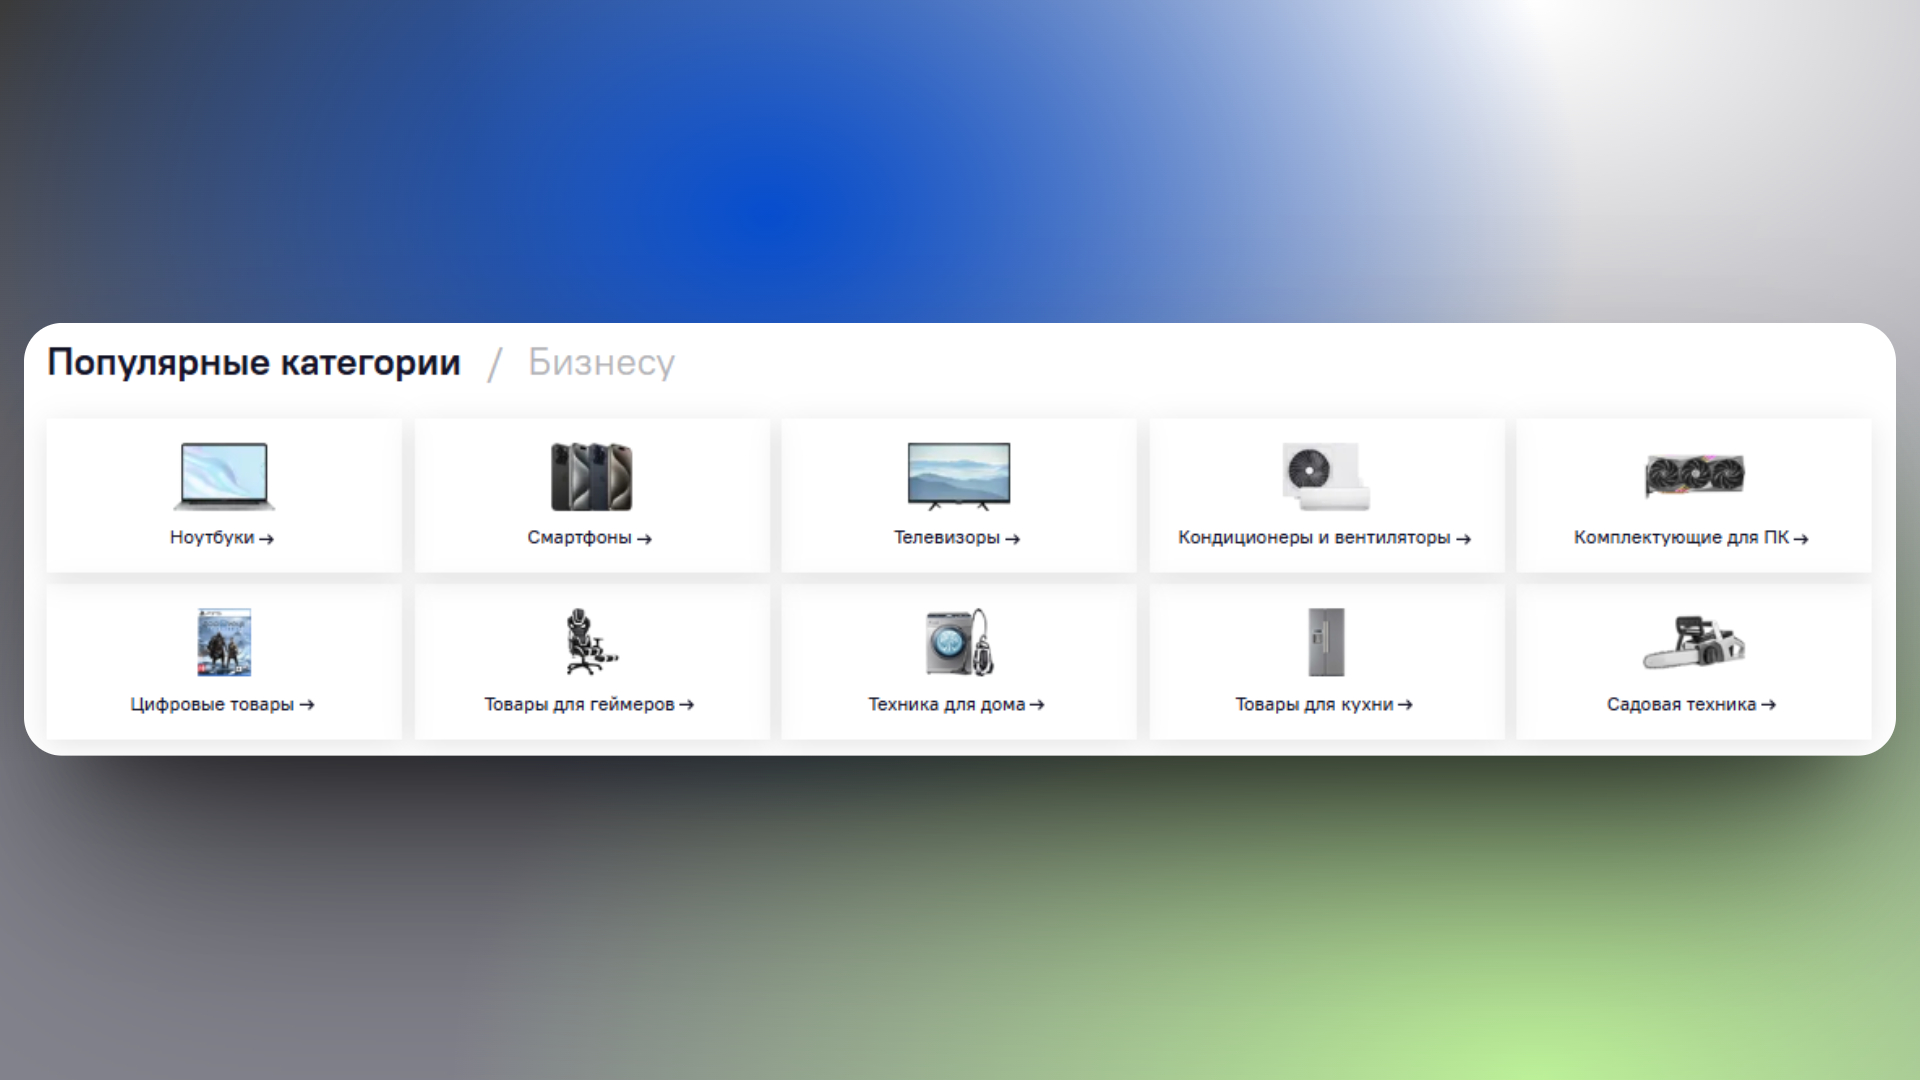Click the arrow next to Садовая техника
This screenshot has height=1080, width=1920.
[1768, 705]
